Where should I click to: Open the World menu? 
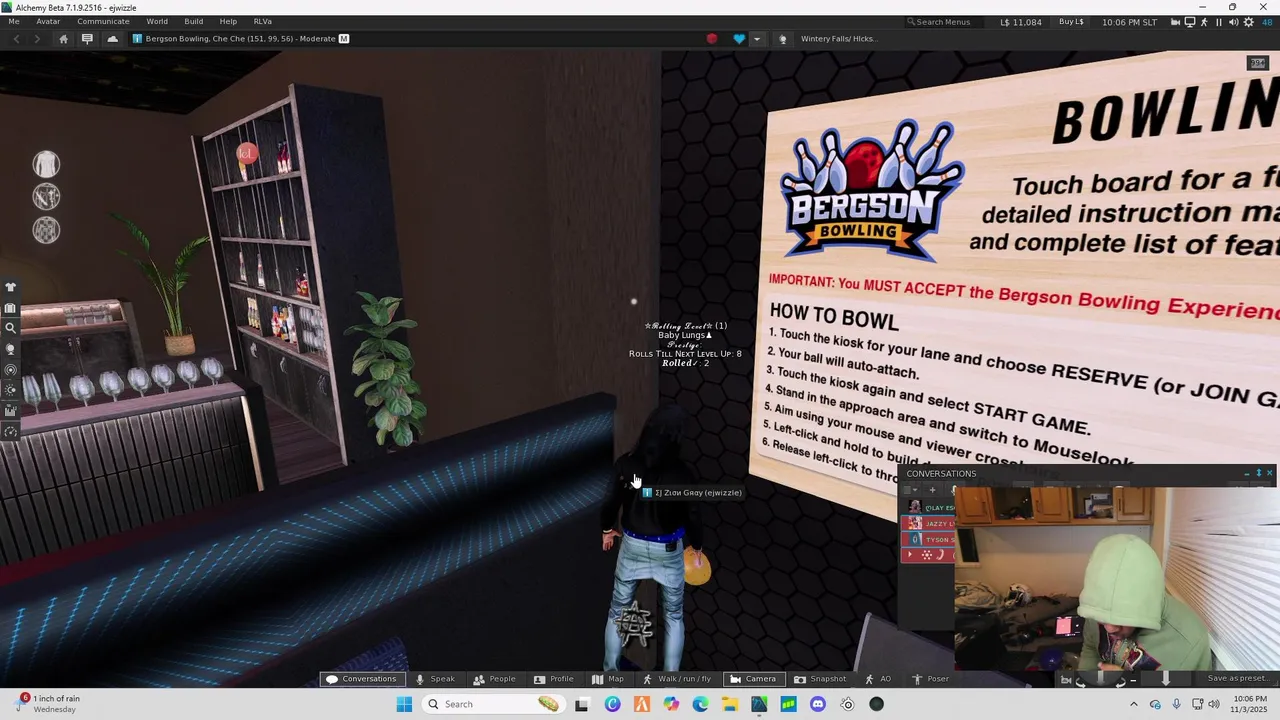[x=157, y=21]
